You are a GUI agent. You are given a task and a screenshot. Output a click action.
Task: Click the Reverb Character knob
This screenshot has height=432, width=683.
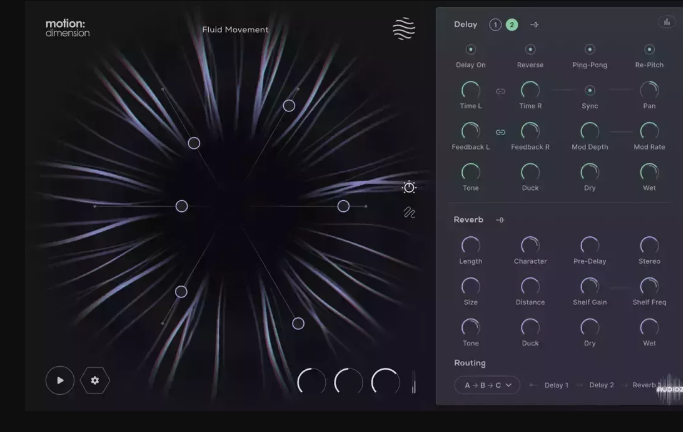(x=530, y=245)
